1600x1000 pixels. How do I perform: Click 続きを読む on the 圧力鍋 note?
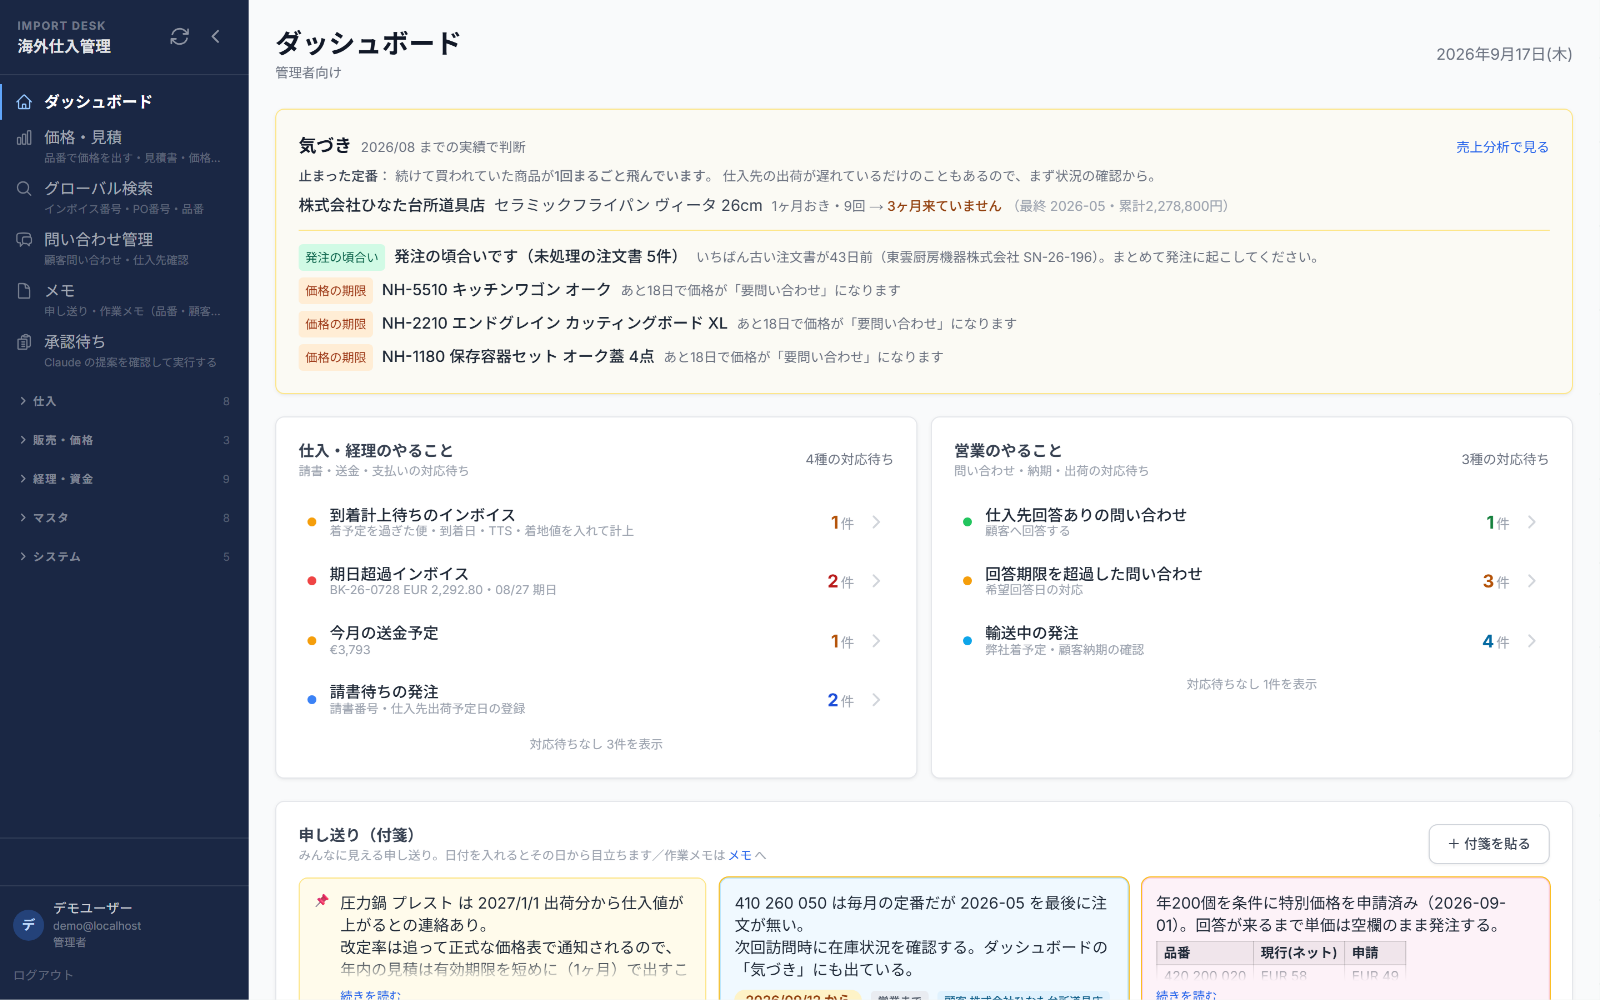(370, 995)
